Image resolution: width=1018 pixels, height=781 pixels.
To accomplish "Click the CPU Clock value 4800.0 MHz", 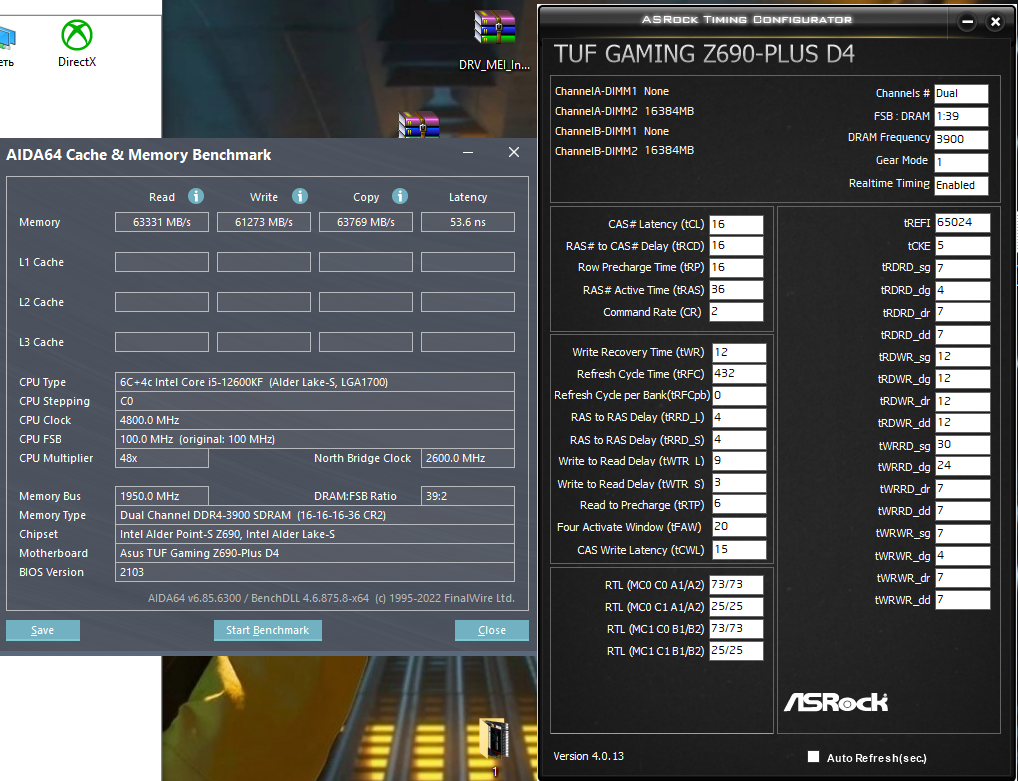I will pyautogui.click(x=315, y=420).
